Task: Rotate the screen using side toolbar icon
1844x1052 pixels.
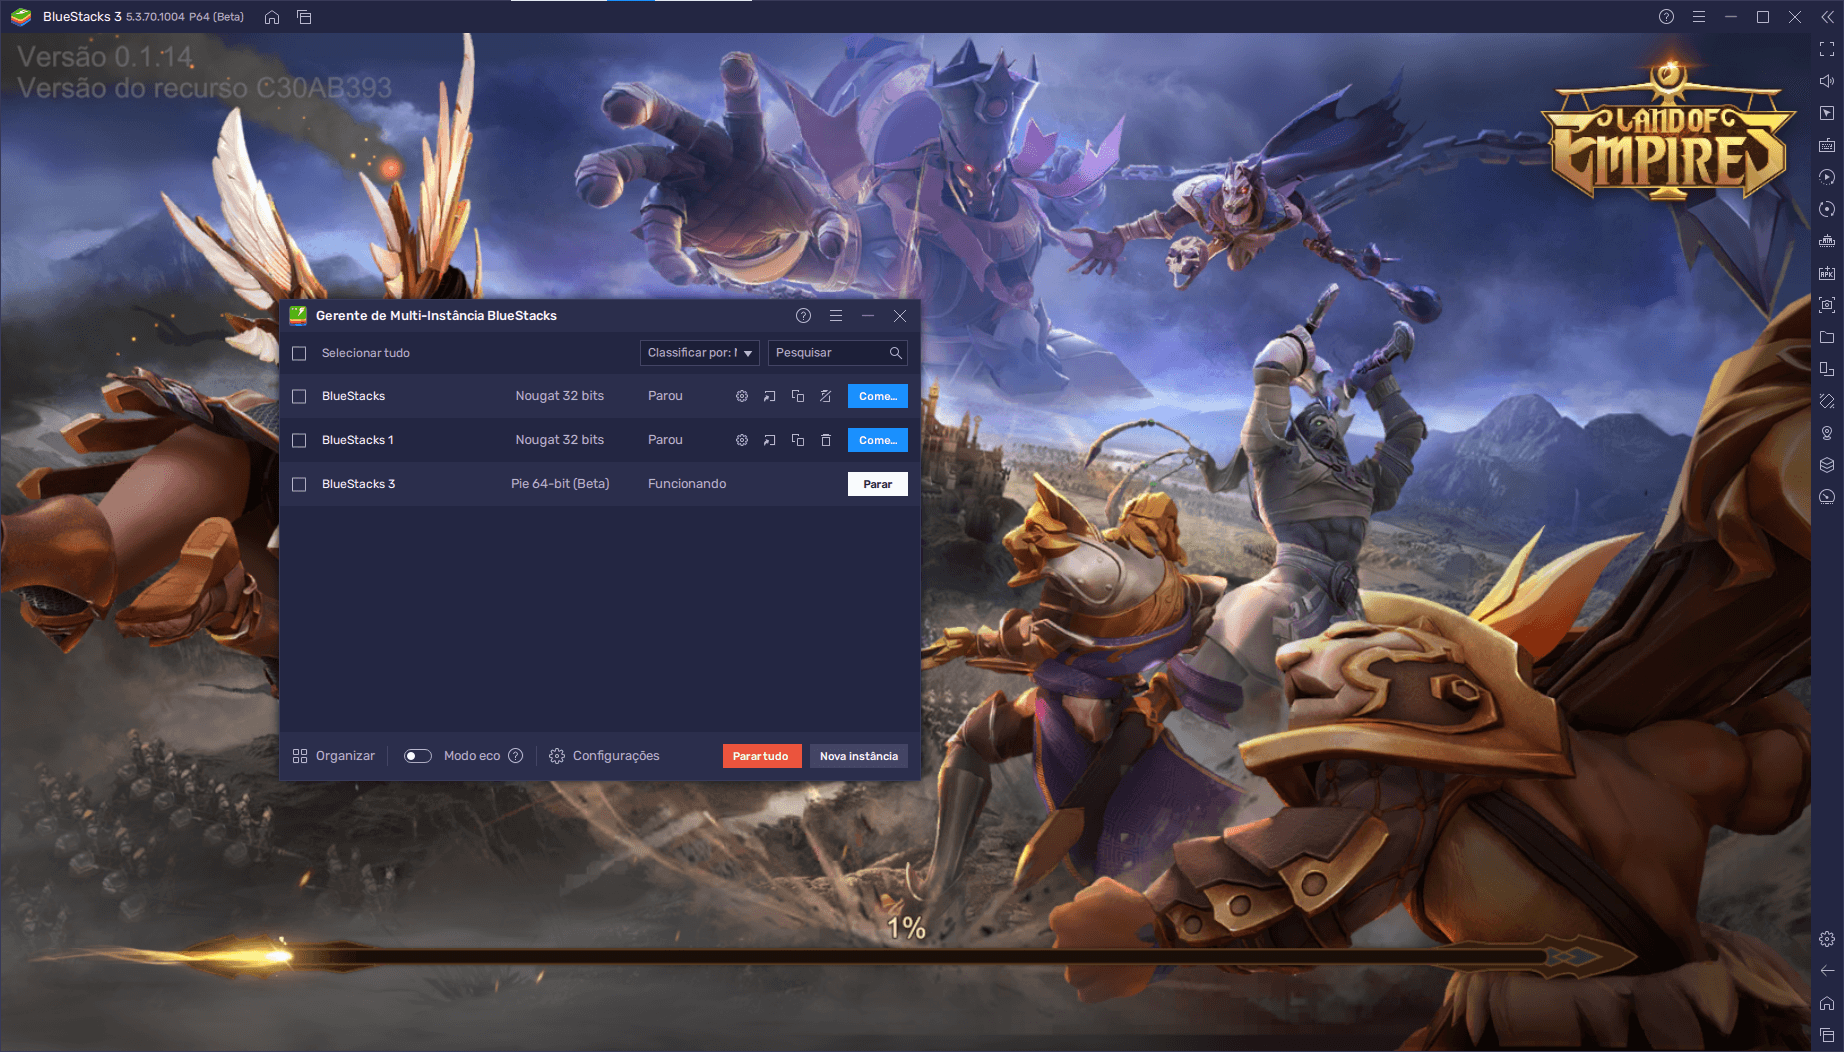Action: (1827, 401)
